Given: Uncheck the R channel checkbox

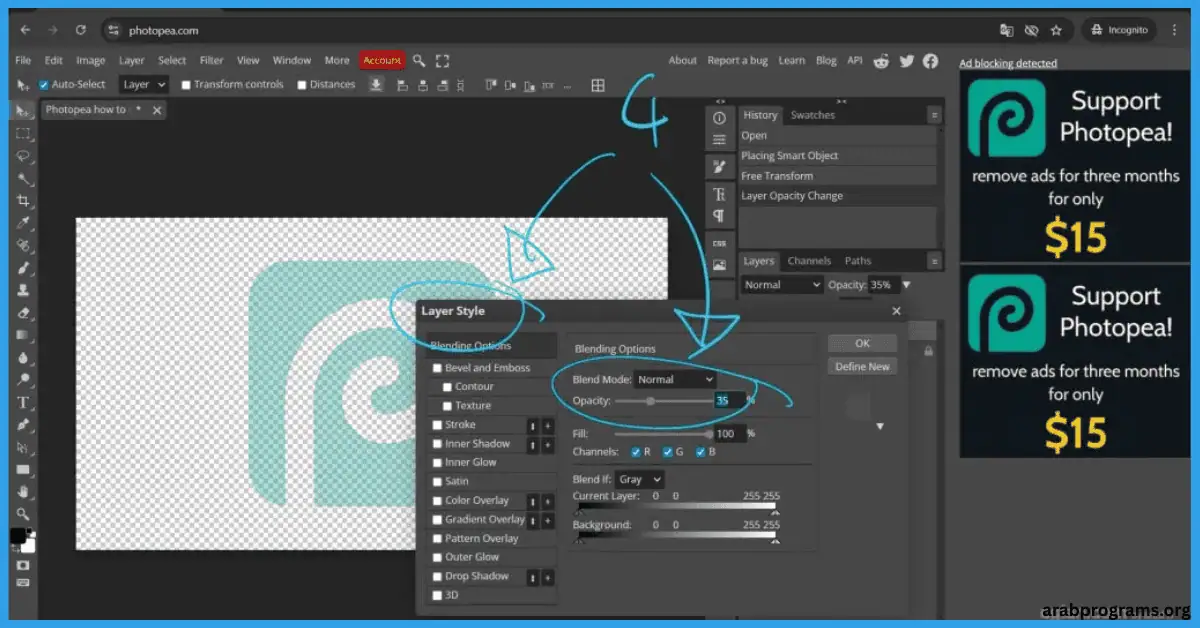Looking at the screenshot, I should (x=636, y=452).
